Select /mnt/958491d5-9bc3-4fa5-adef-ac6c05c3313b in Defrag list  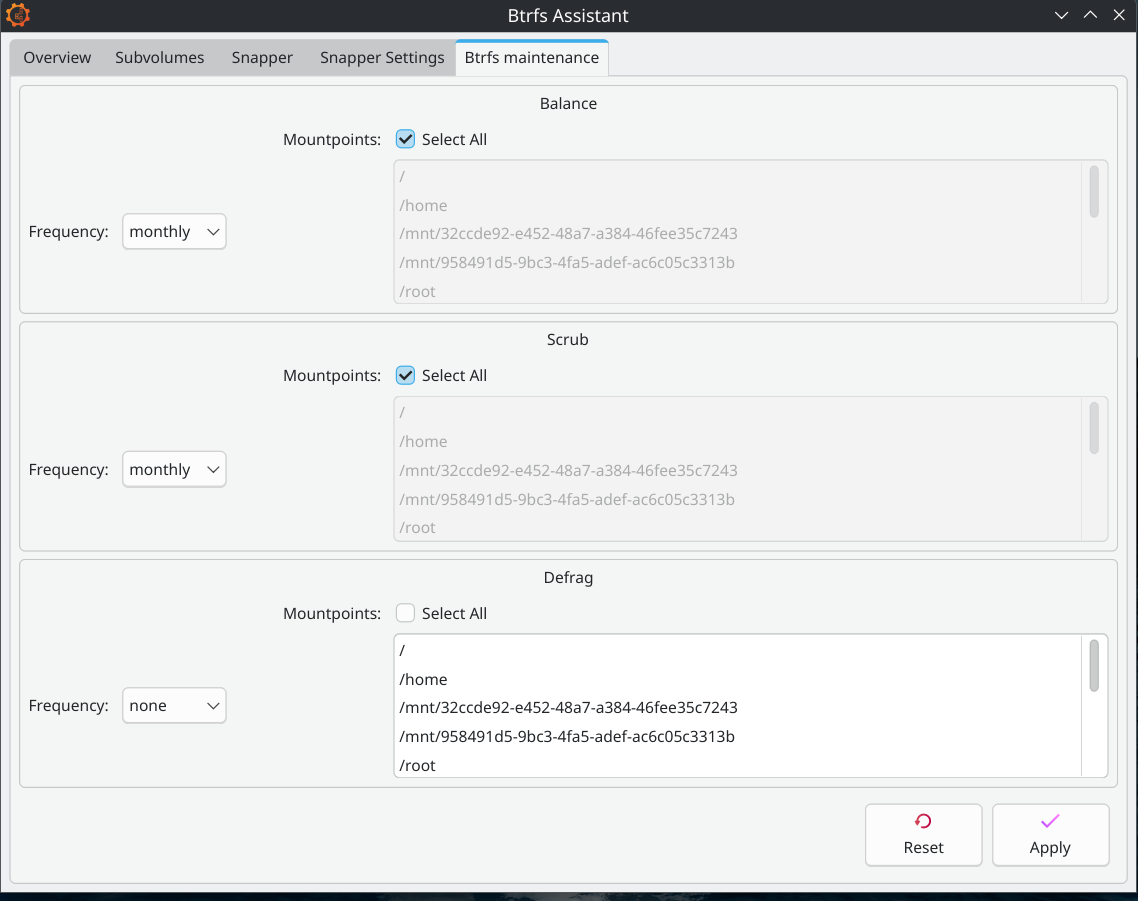pos(738,737)
